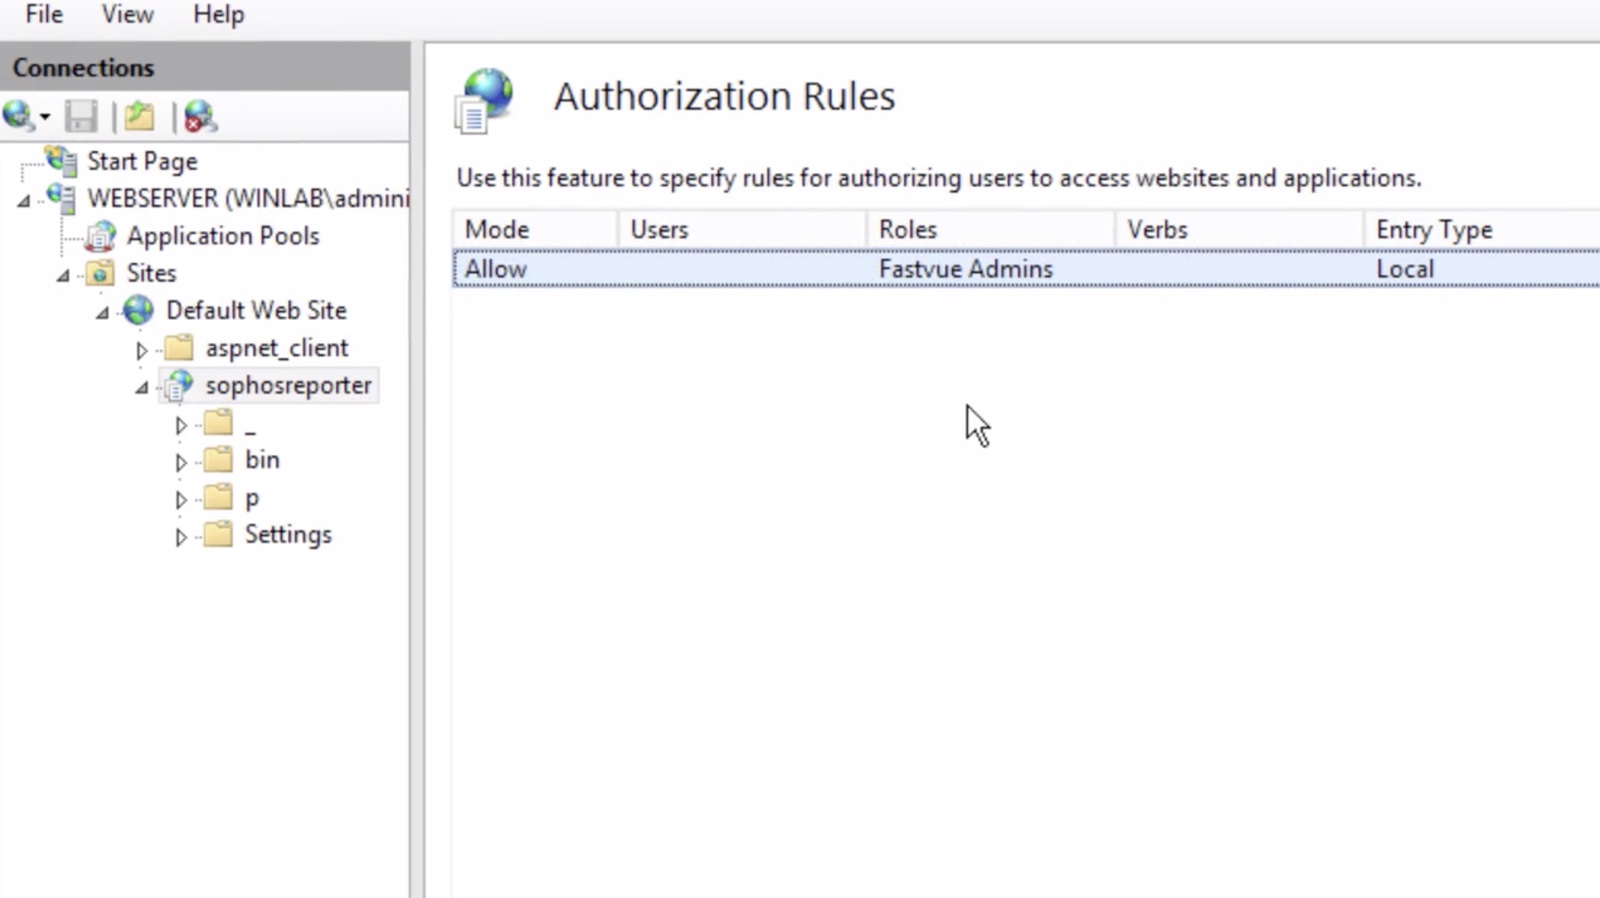This screenshot has height=898, width=1600.
Task: Collapse the sophosreporter node
Action: tap(140, 387)
